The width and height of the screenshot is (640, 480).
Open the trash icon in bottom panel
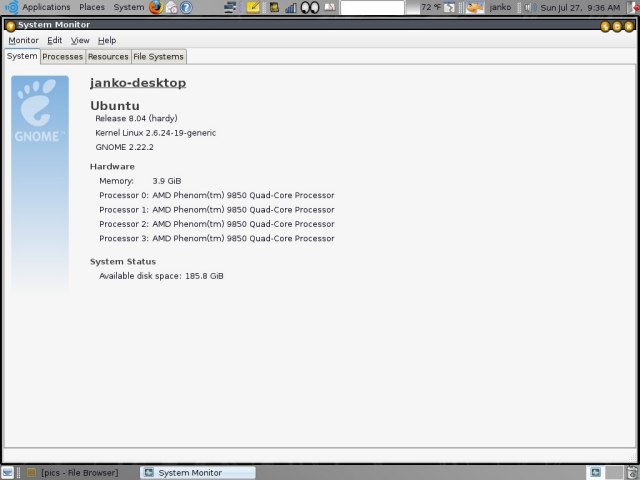633,473
